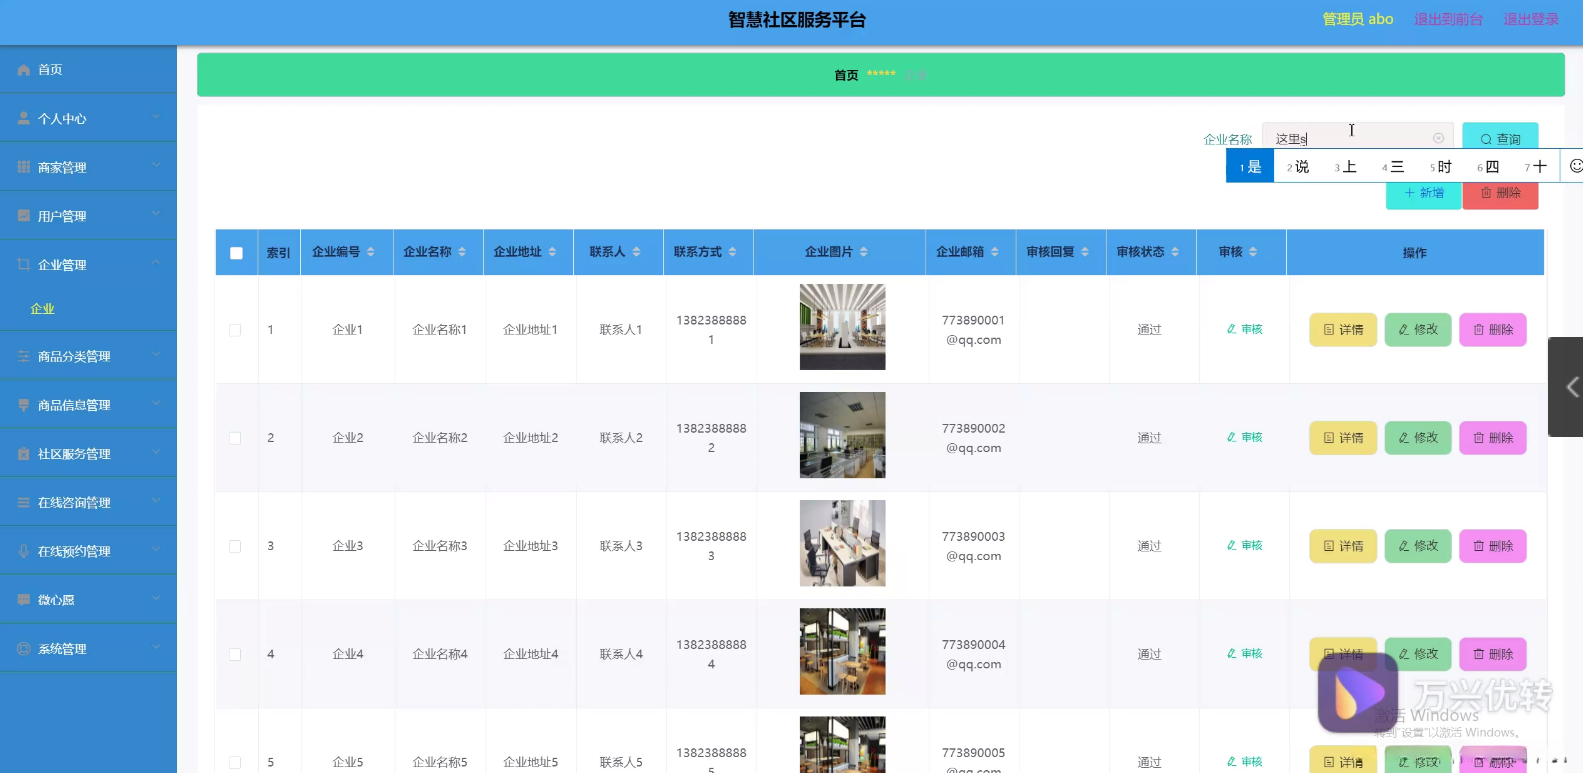
Task: Sort by 审核 column arrows
Action: (1253, 252)
